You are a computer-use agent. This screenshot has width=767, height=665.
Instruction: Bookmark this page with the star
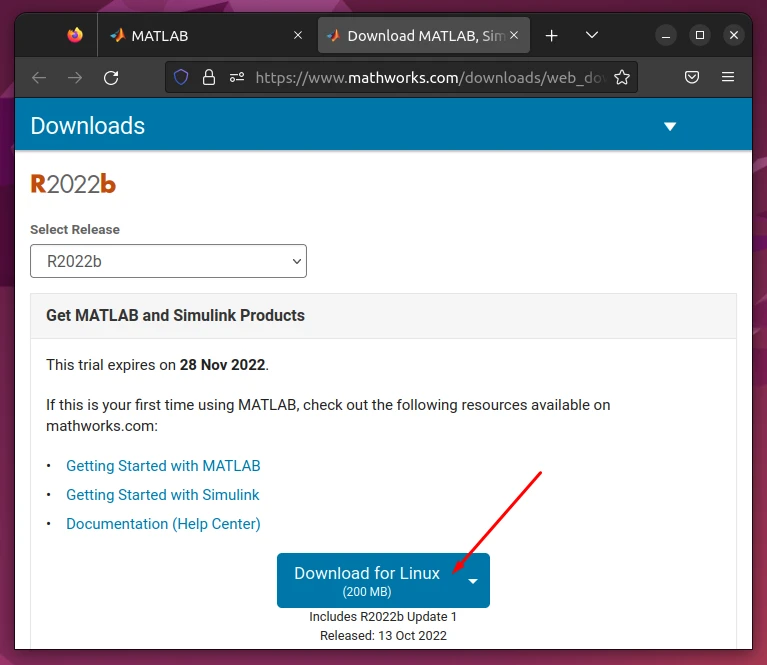tap(622, 77)
